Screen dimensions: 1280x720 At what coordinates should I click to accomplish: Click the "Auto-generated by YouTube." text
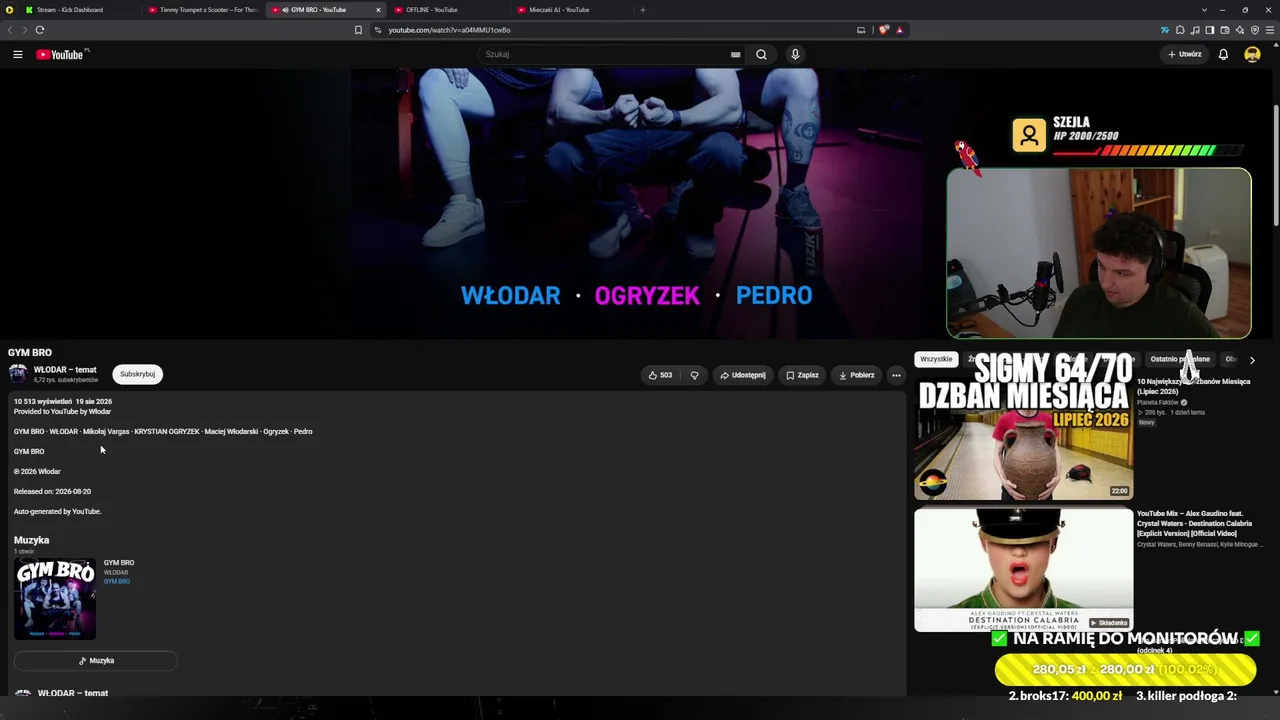(57, 512)
